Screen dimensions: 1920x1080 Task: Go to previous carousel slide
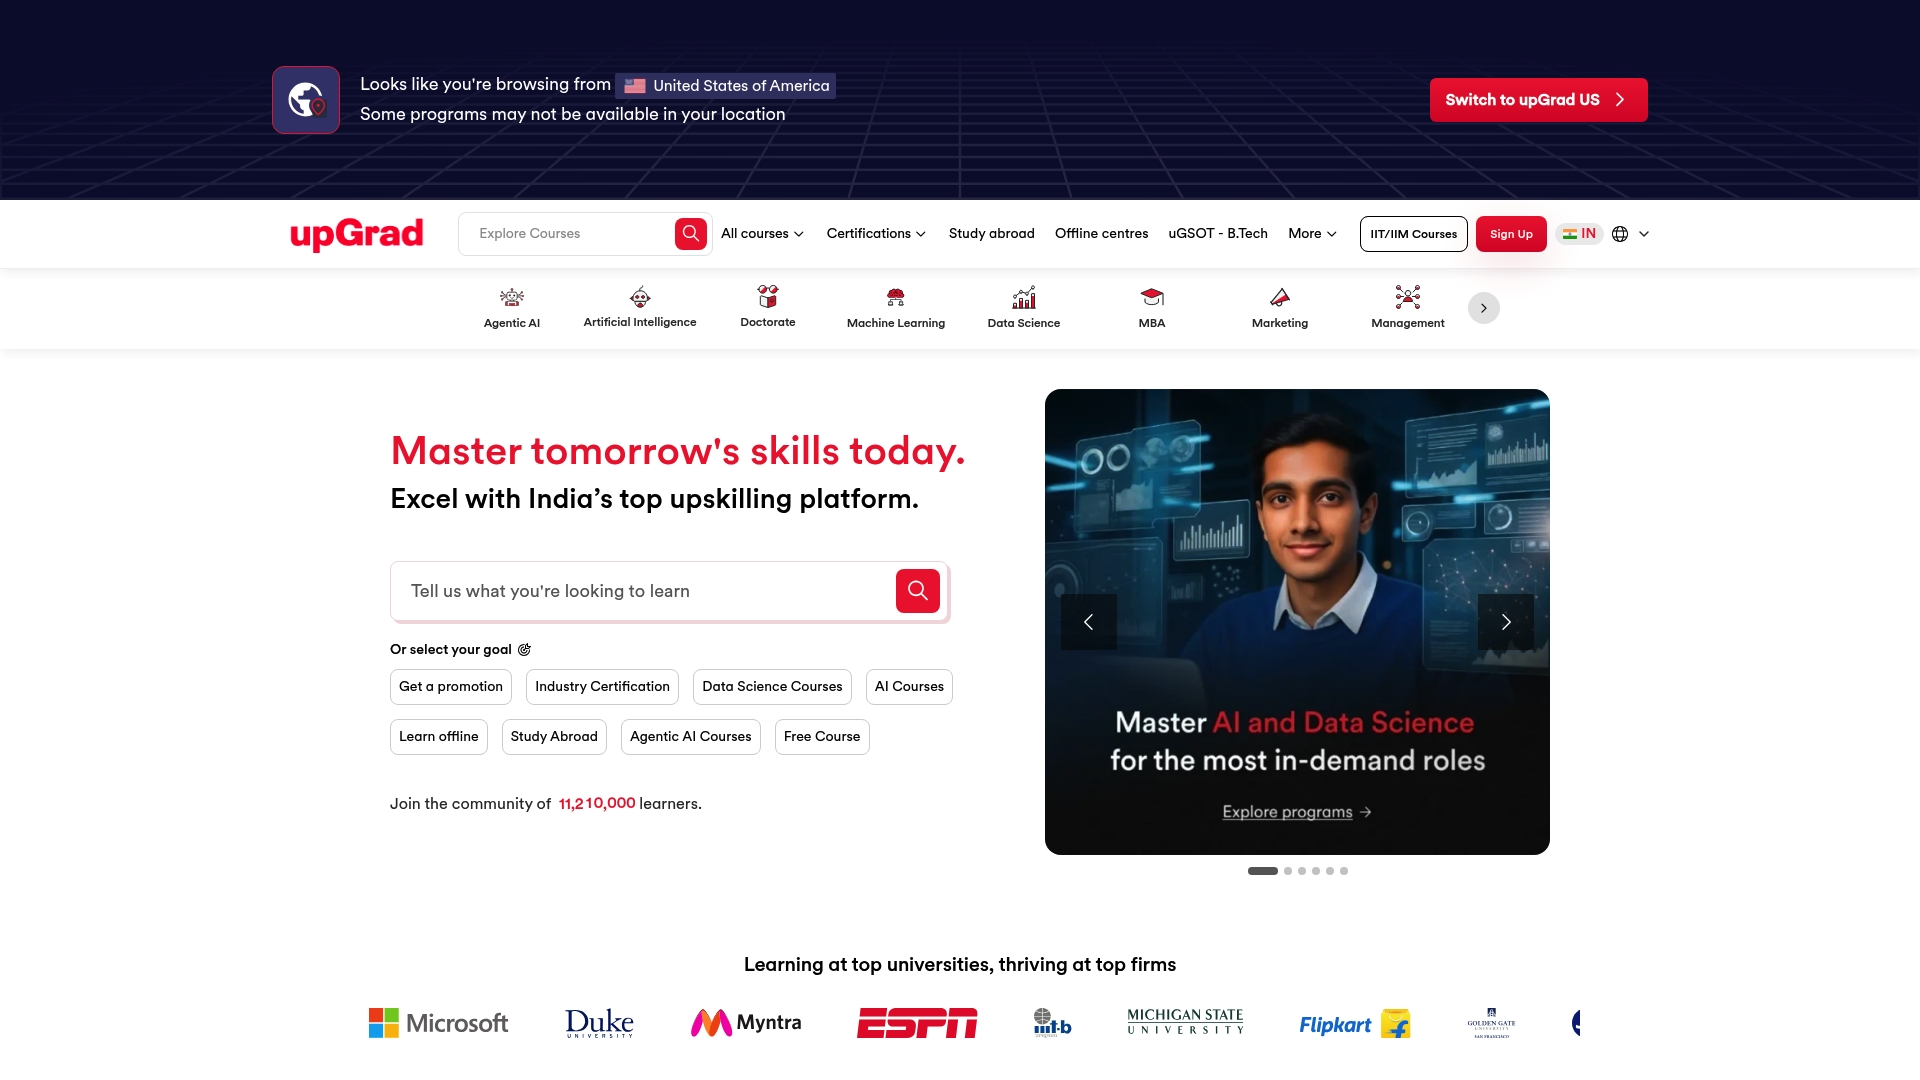click(1089, 622)
